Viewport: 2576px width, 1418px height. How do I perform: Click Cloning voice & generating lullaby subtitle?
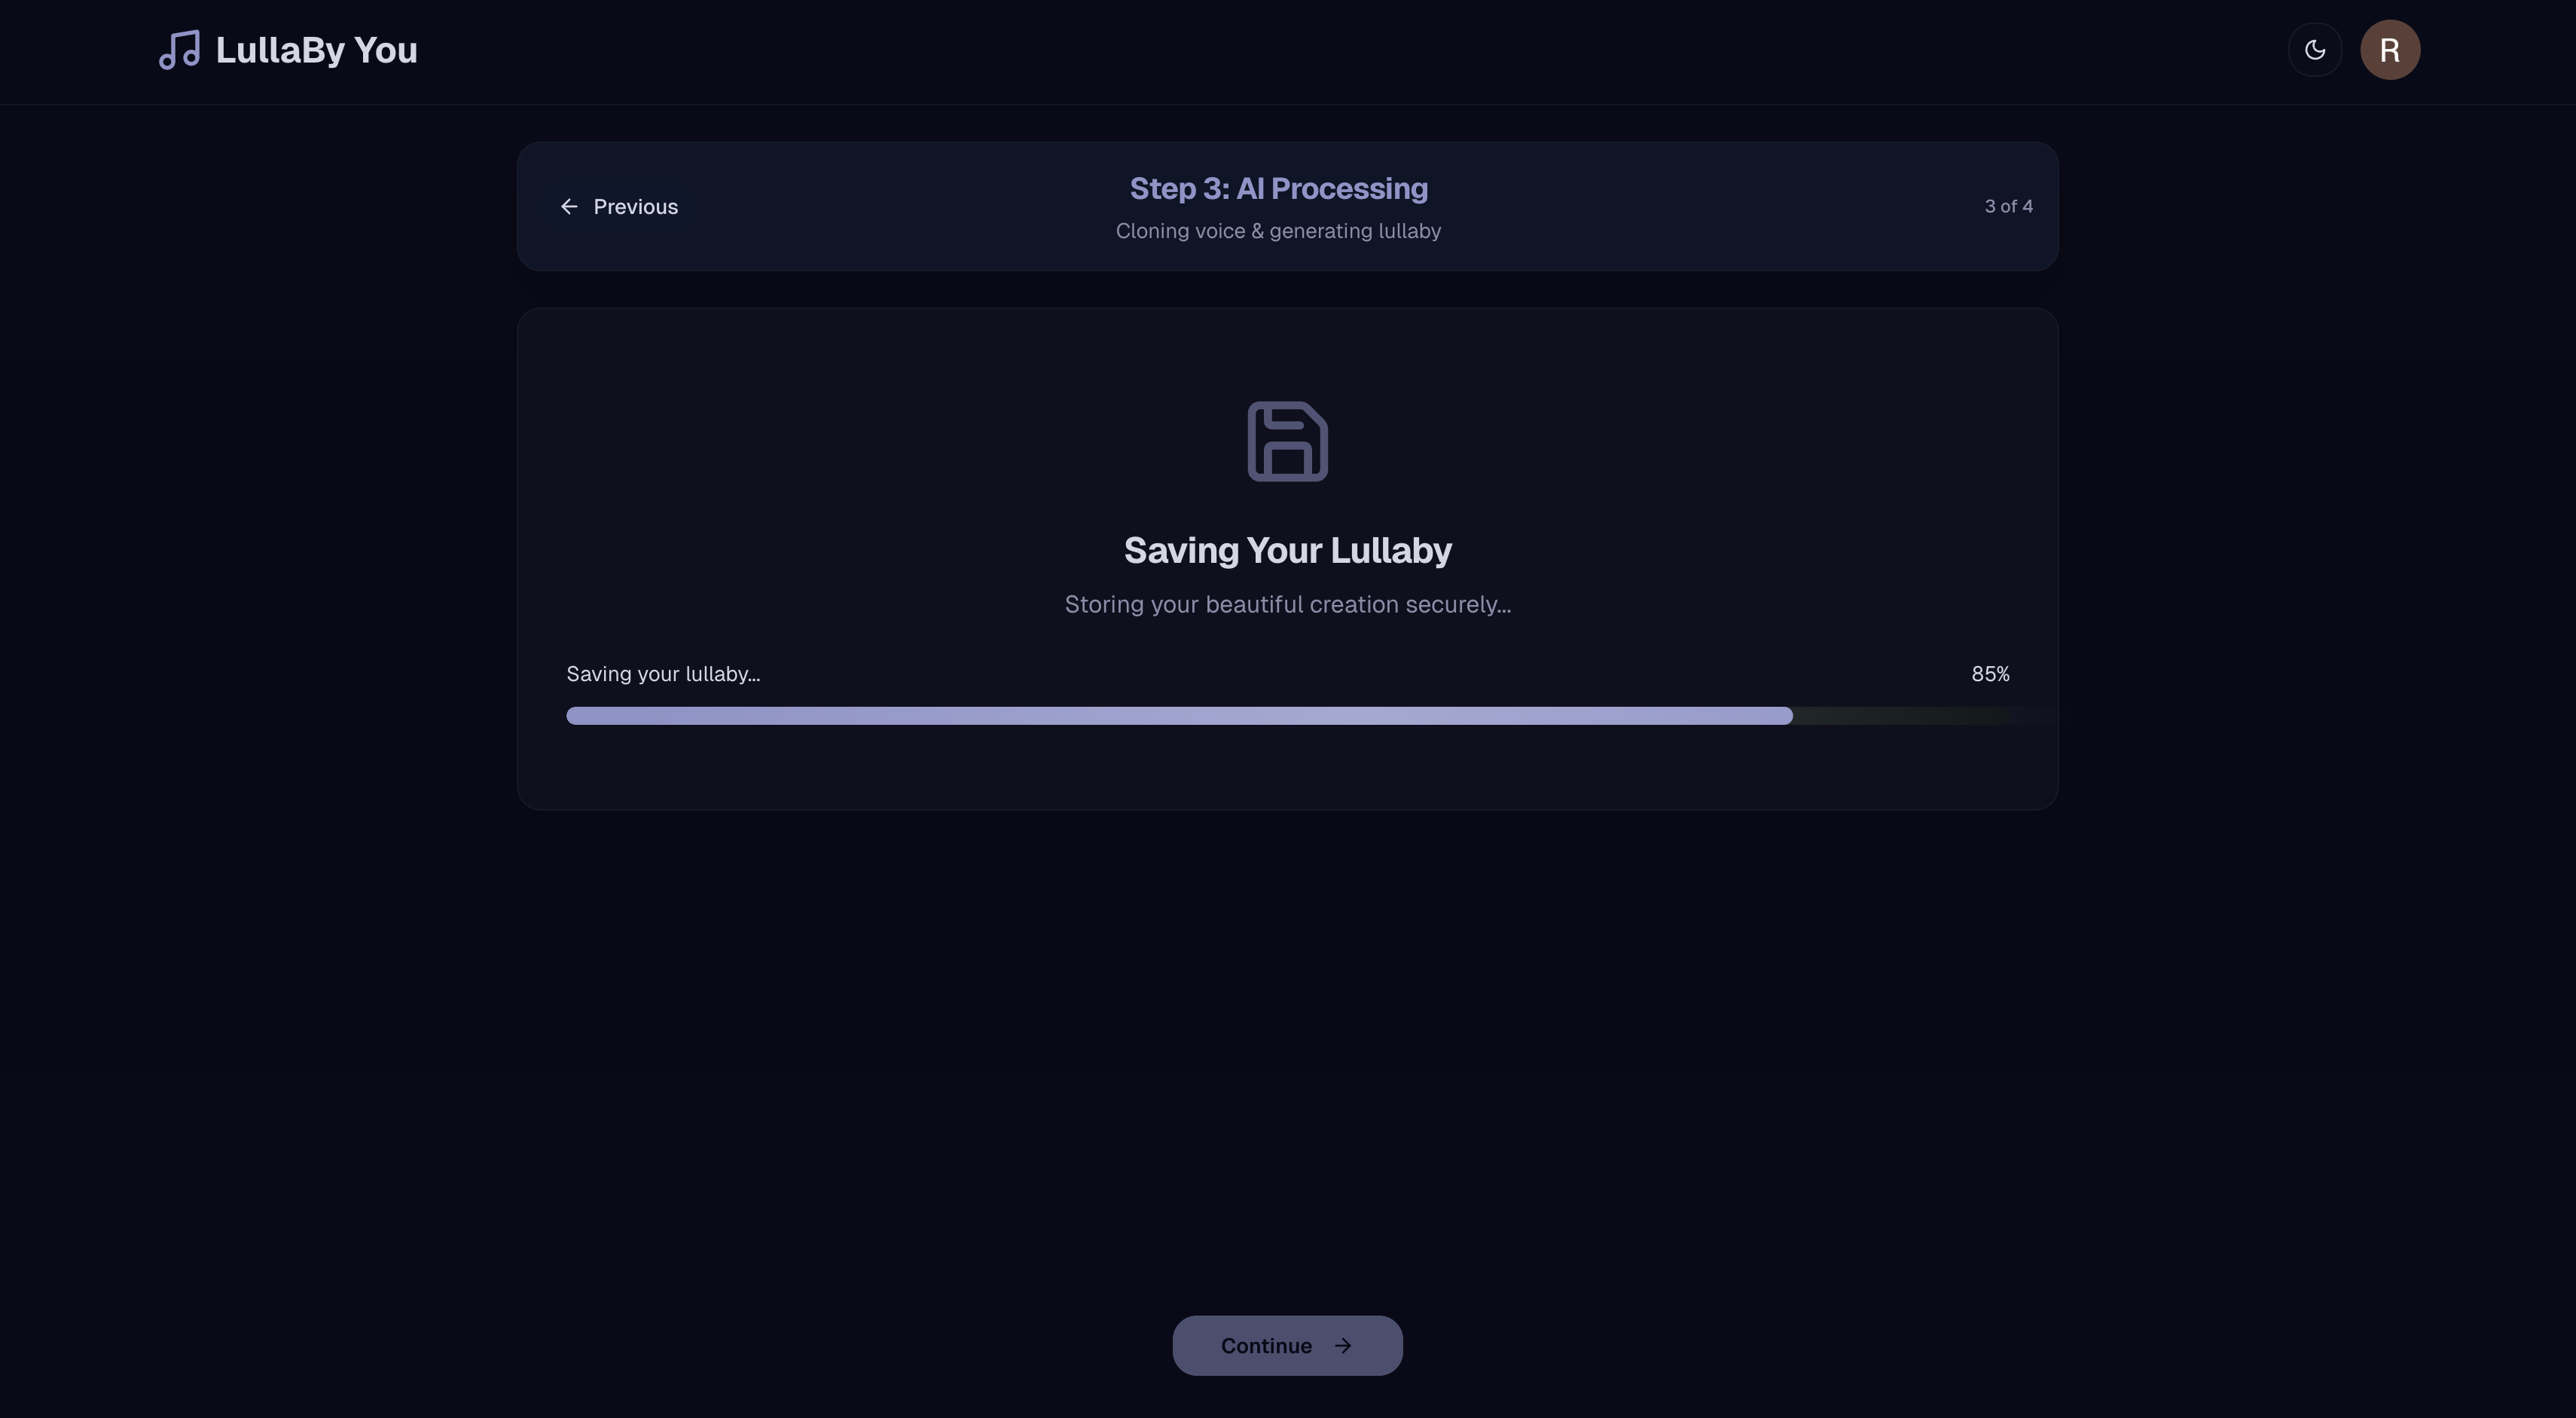click(x=1278, y=231)
